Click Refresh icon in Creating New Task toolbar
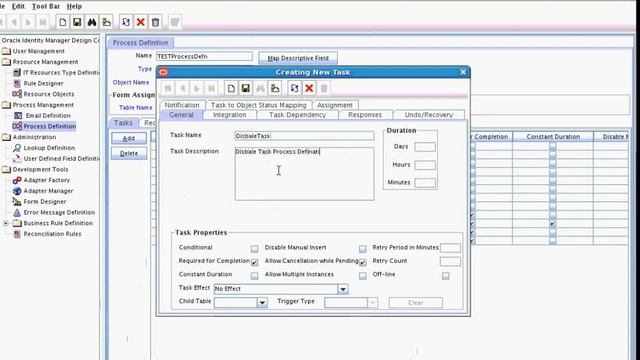Screen dimensions: 640x360 294,88
